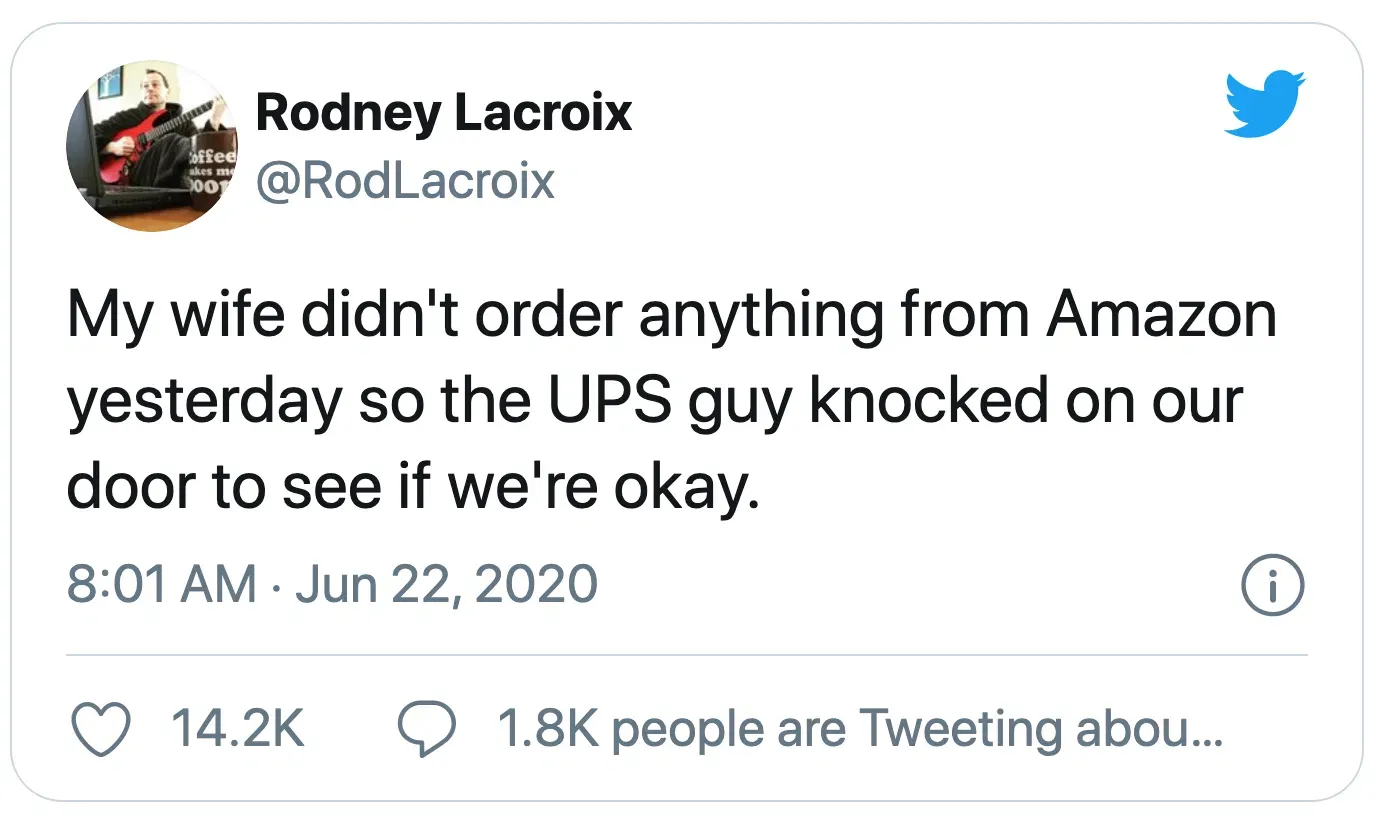The height and width of the screenshot is (822, 1380).
Task: Click the 8:01 AM timestamp
Action: pyautogui.click(x=161, y=584)
